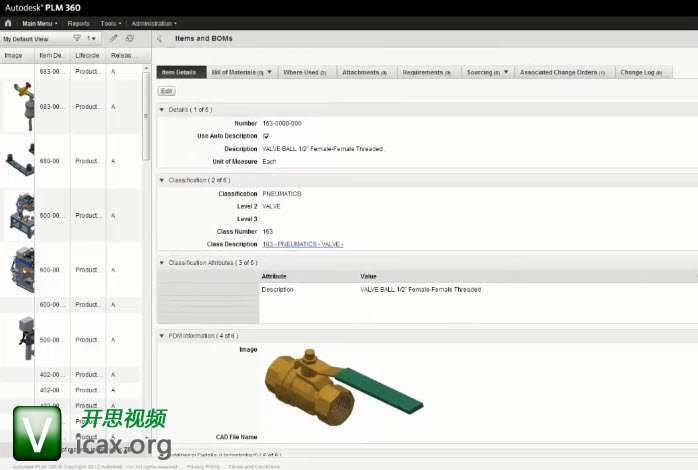Open the Main Menu dropdown
Image resolution: width=698 pixels, height=470 pixels.
[x=40, y=24]
